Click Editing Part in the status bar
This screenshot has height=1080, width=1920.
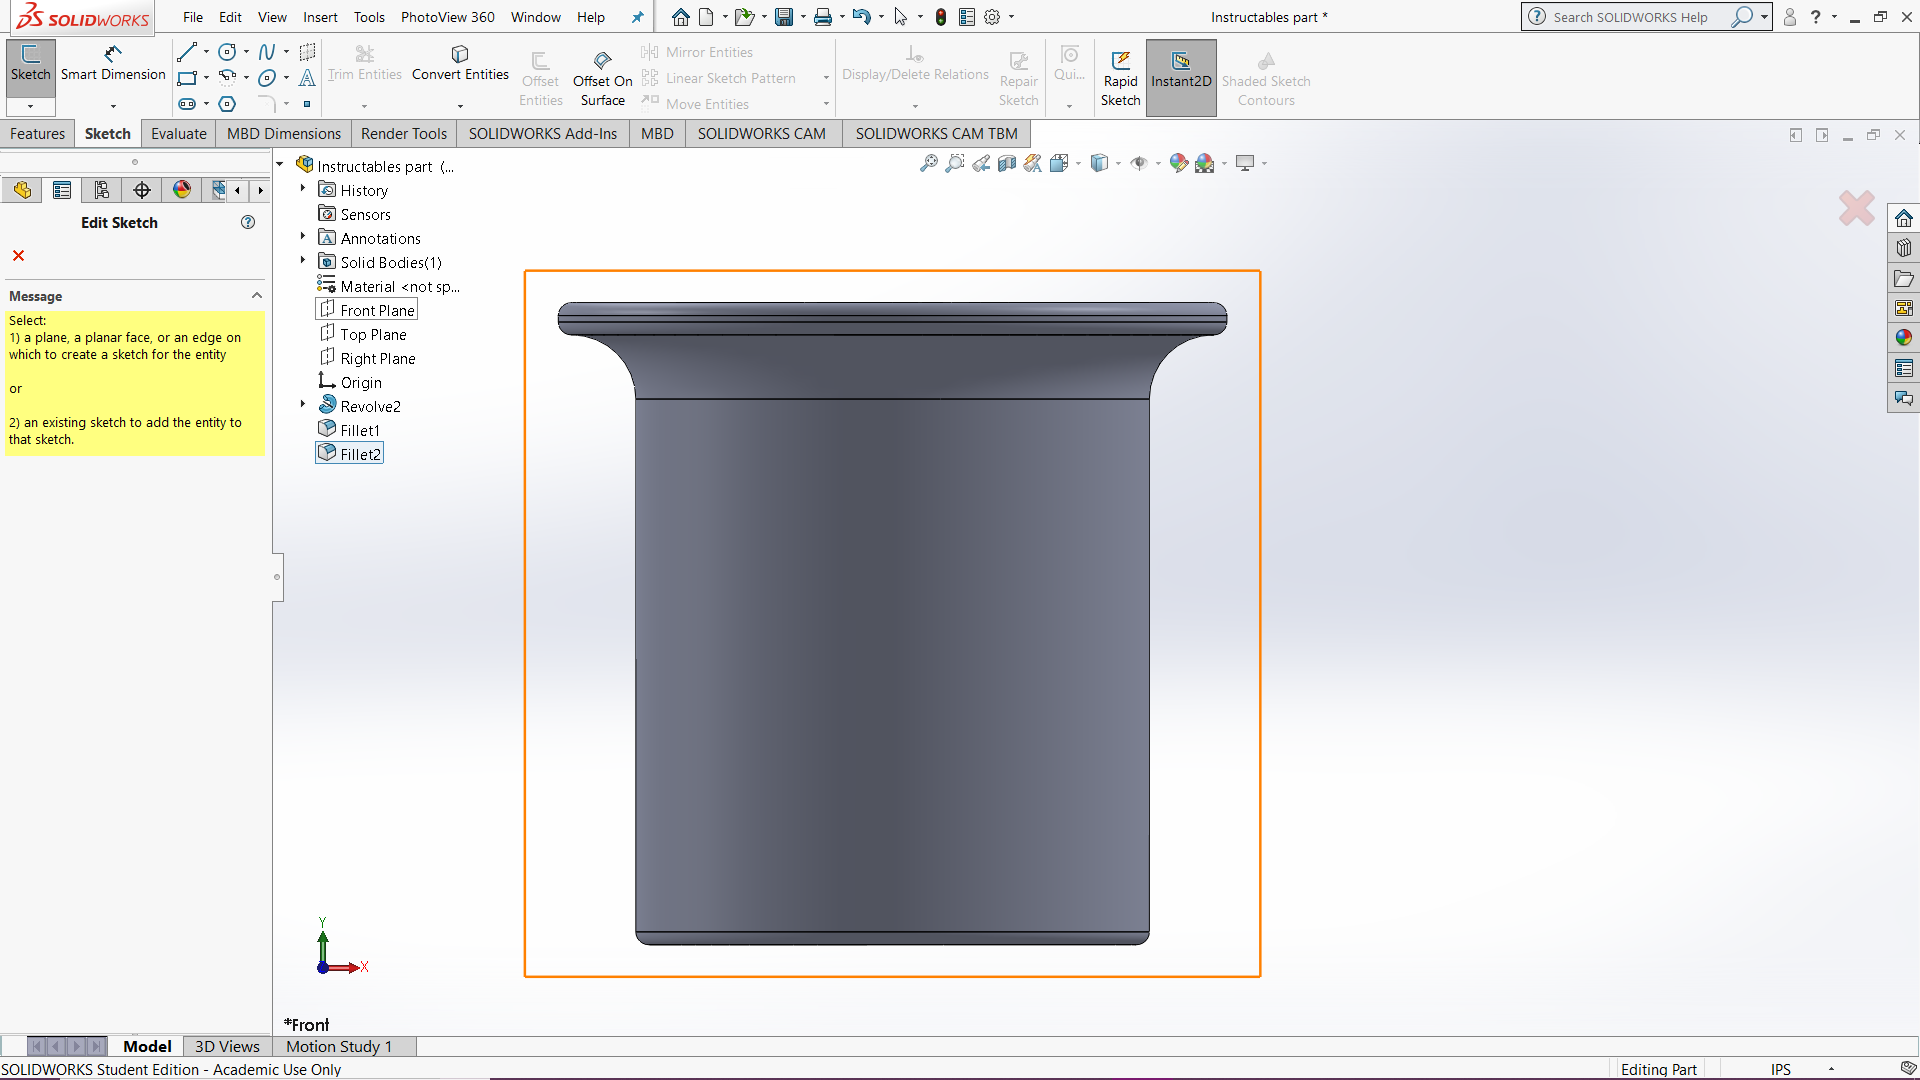(1659, 1069)
